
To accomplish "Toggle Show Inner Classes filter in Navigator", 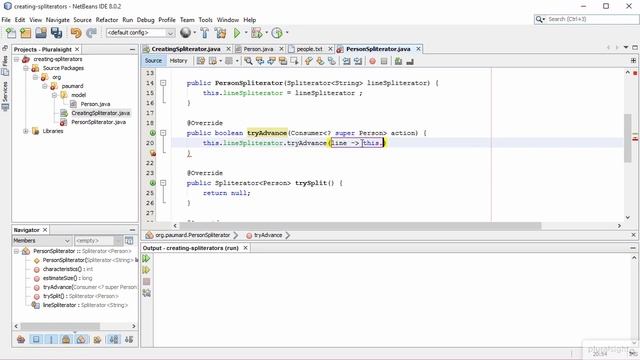I will 81,339.
